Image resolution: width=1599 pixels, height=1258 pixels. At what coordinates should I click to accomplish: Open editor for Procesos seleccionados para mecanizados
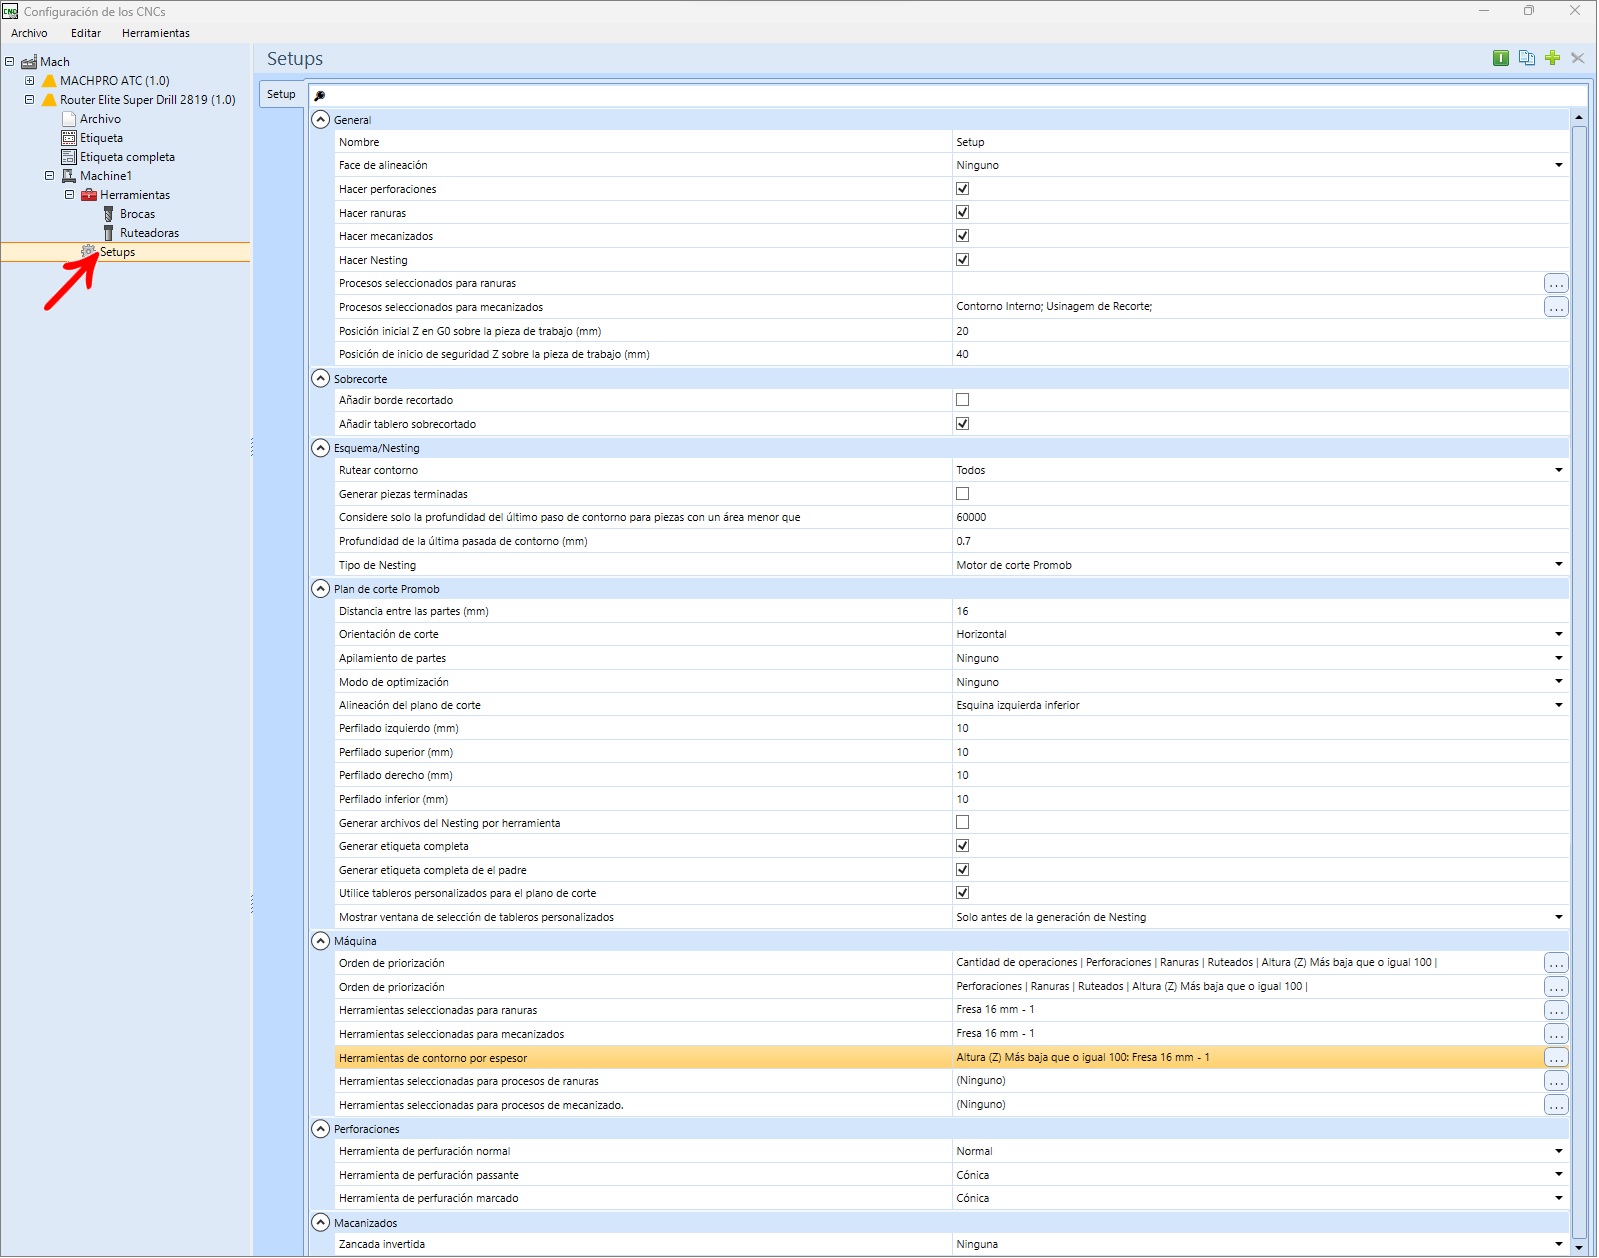[1556, 307]
